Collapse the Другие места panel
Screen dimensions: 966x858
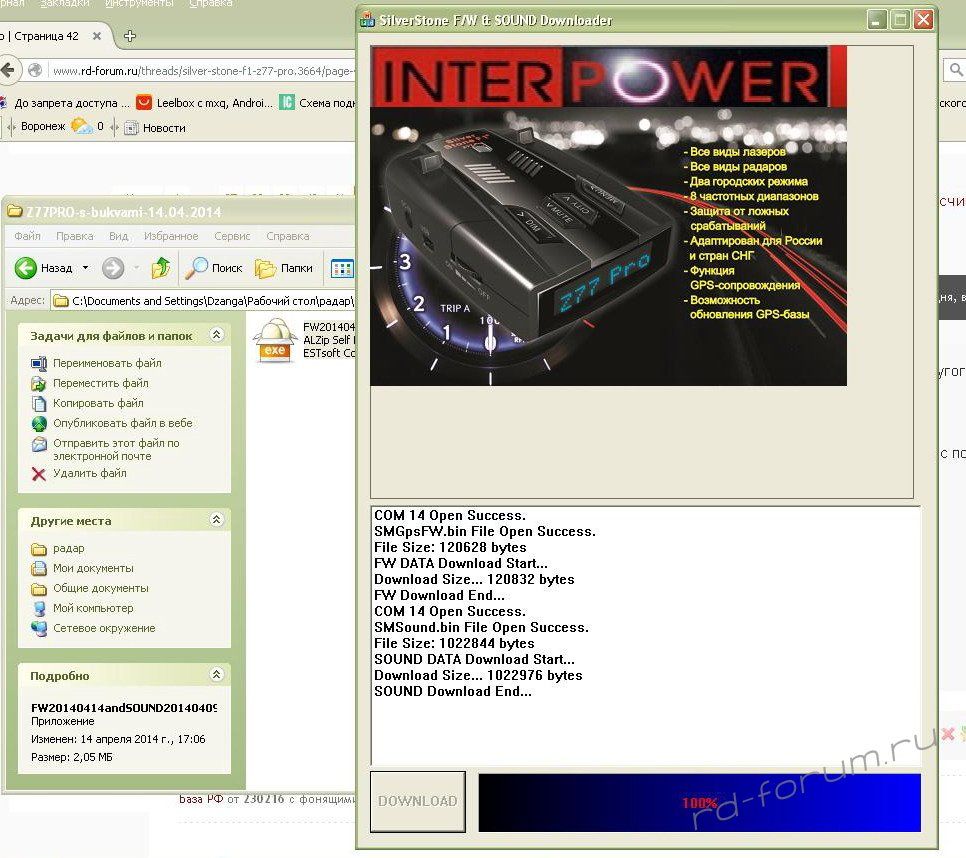[216, 520]
